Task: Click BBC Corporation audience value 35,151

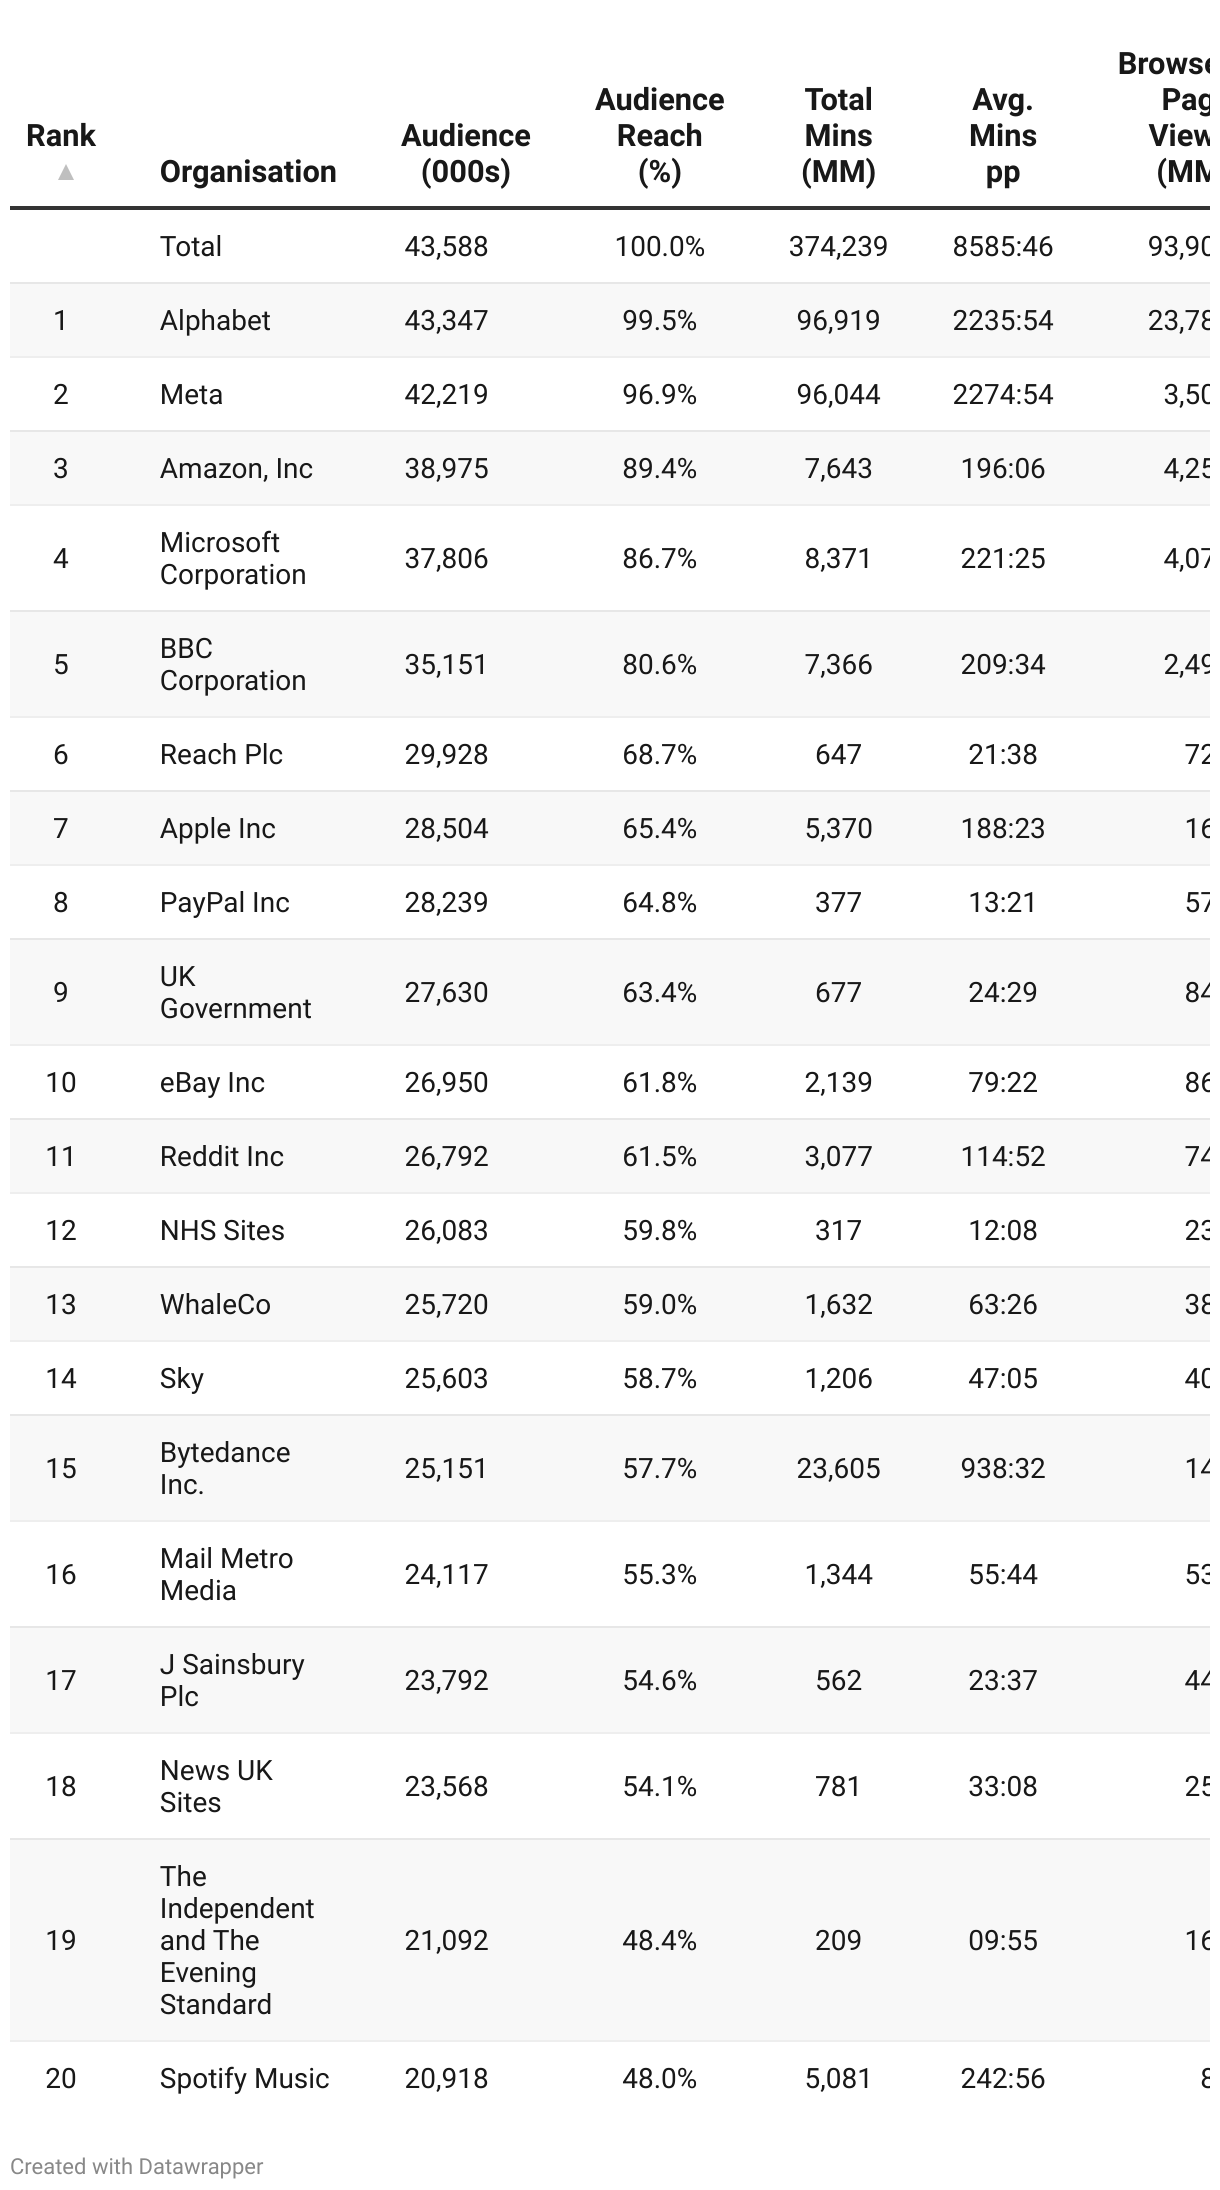Action: 446,664
